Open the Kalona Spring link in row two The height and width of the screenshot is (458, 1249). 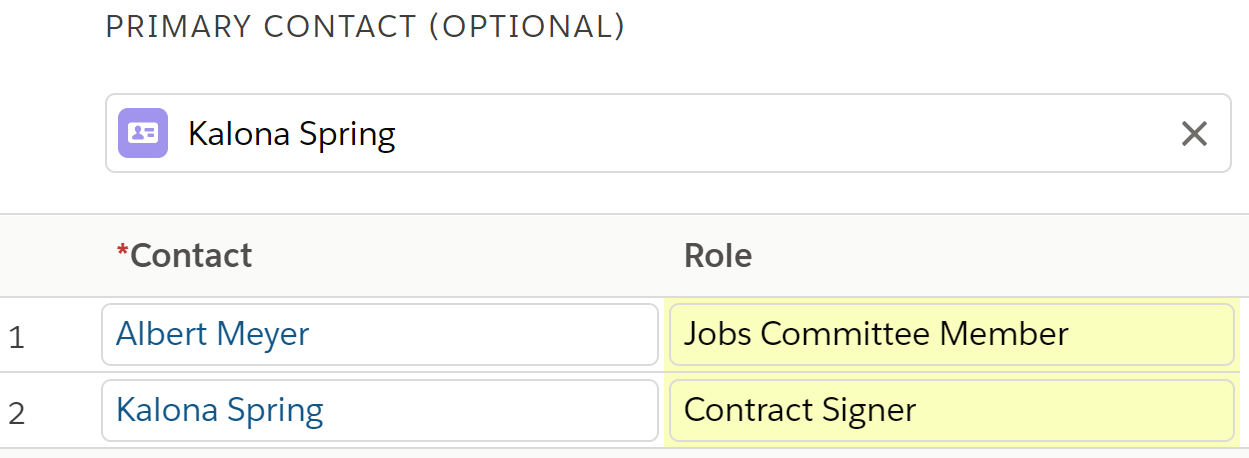pos(219,410)
